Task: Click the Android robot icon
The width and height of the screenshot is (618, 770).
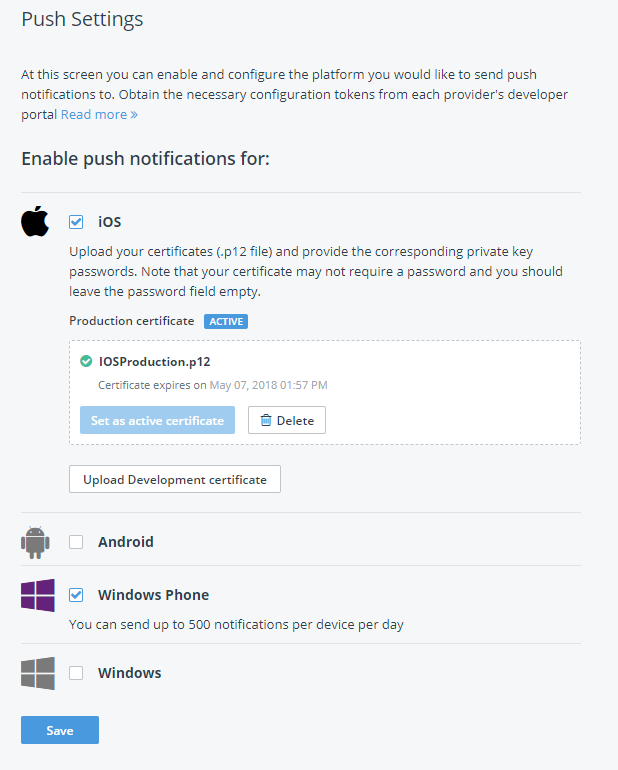Action: 35,542
